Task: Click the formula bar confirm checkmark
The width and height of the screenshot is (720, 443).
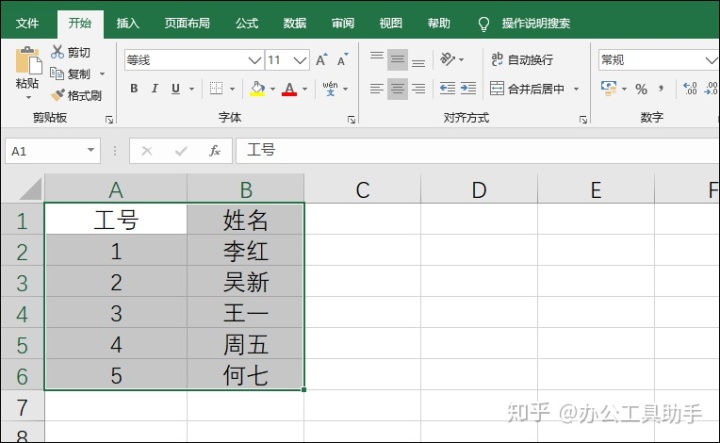Action: tap(181, 151)
